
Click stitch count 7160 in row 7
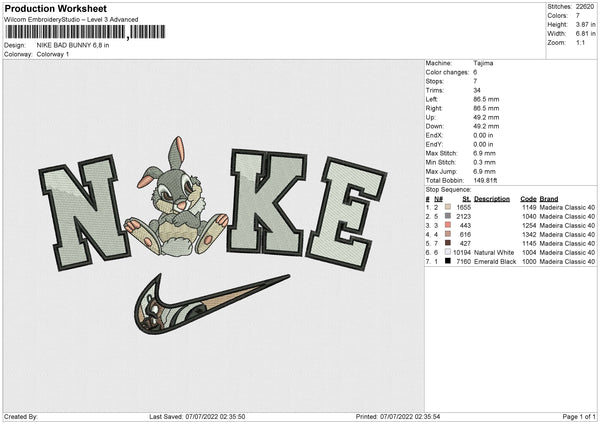(x=463, y=262)
